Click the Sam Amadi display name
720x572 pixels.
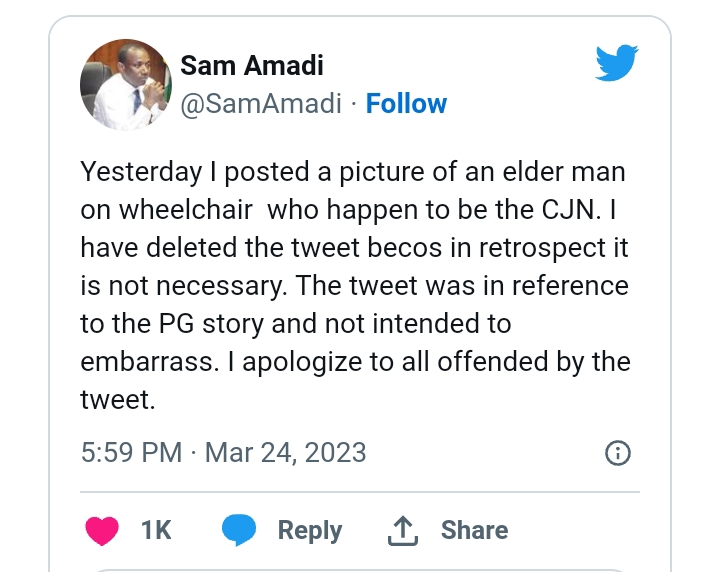[252, 66]
